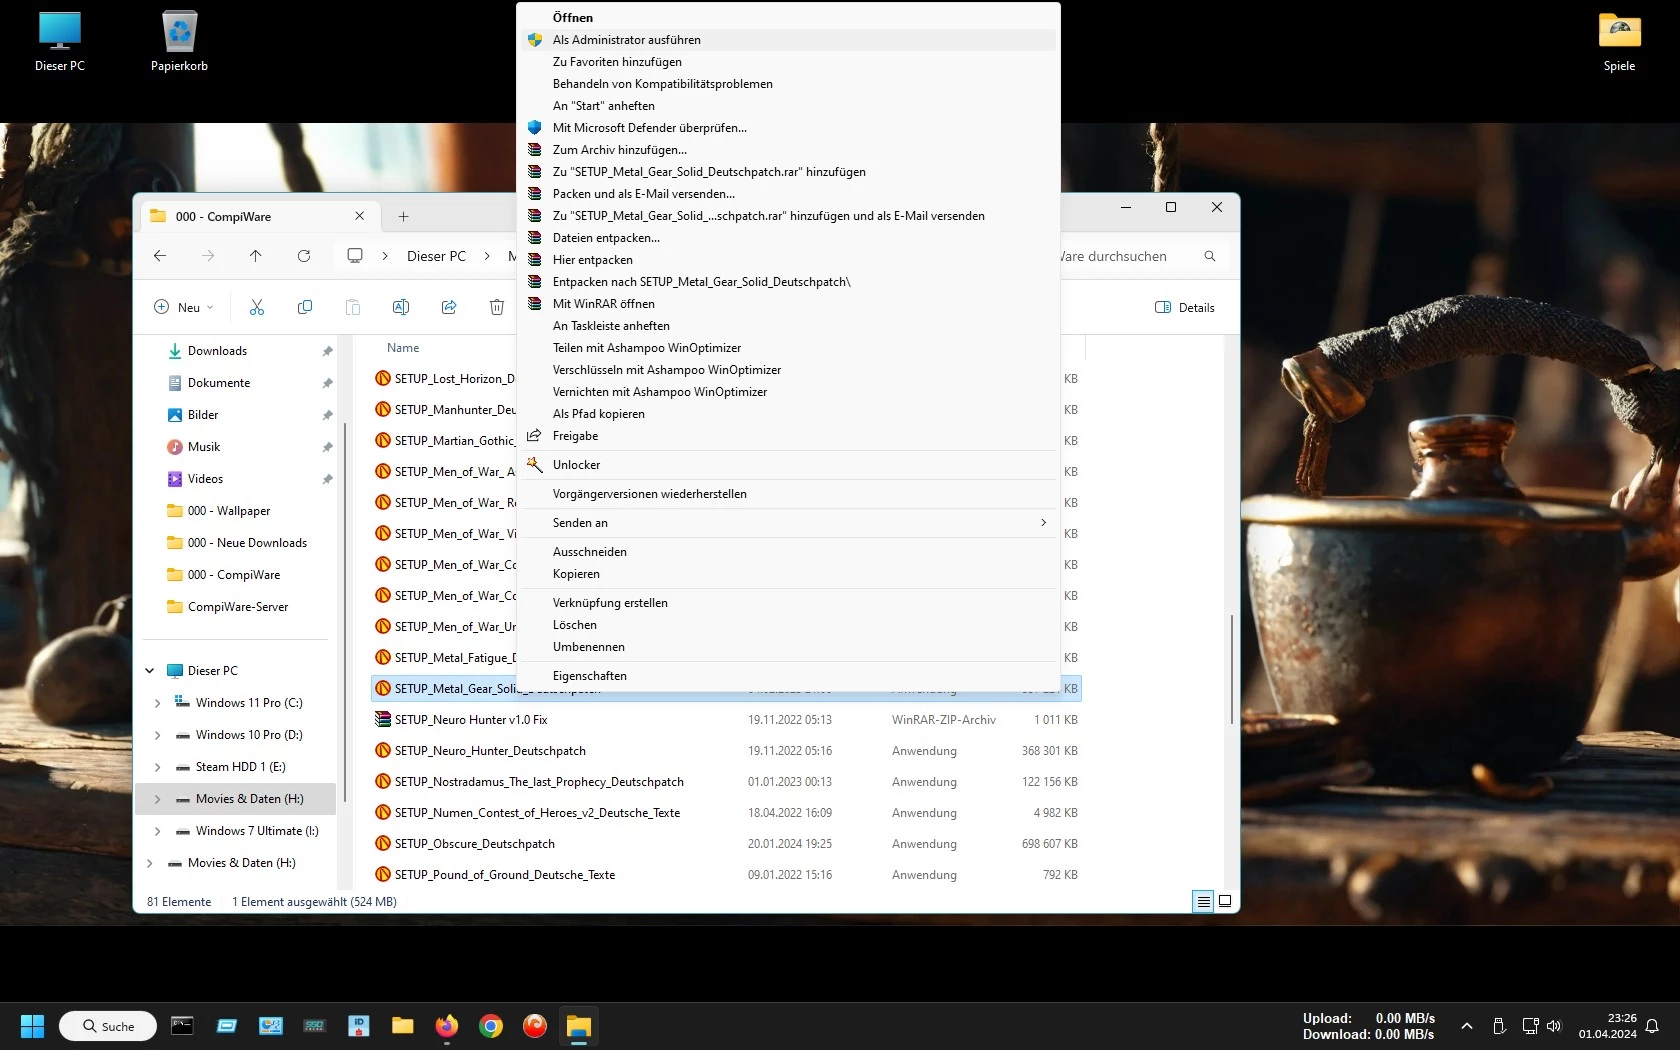
Task: Choose Umbenennen in the context menu
Action: pyautogui.click(x=788, y=647)
